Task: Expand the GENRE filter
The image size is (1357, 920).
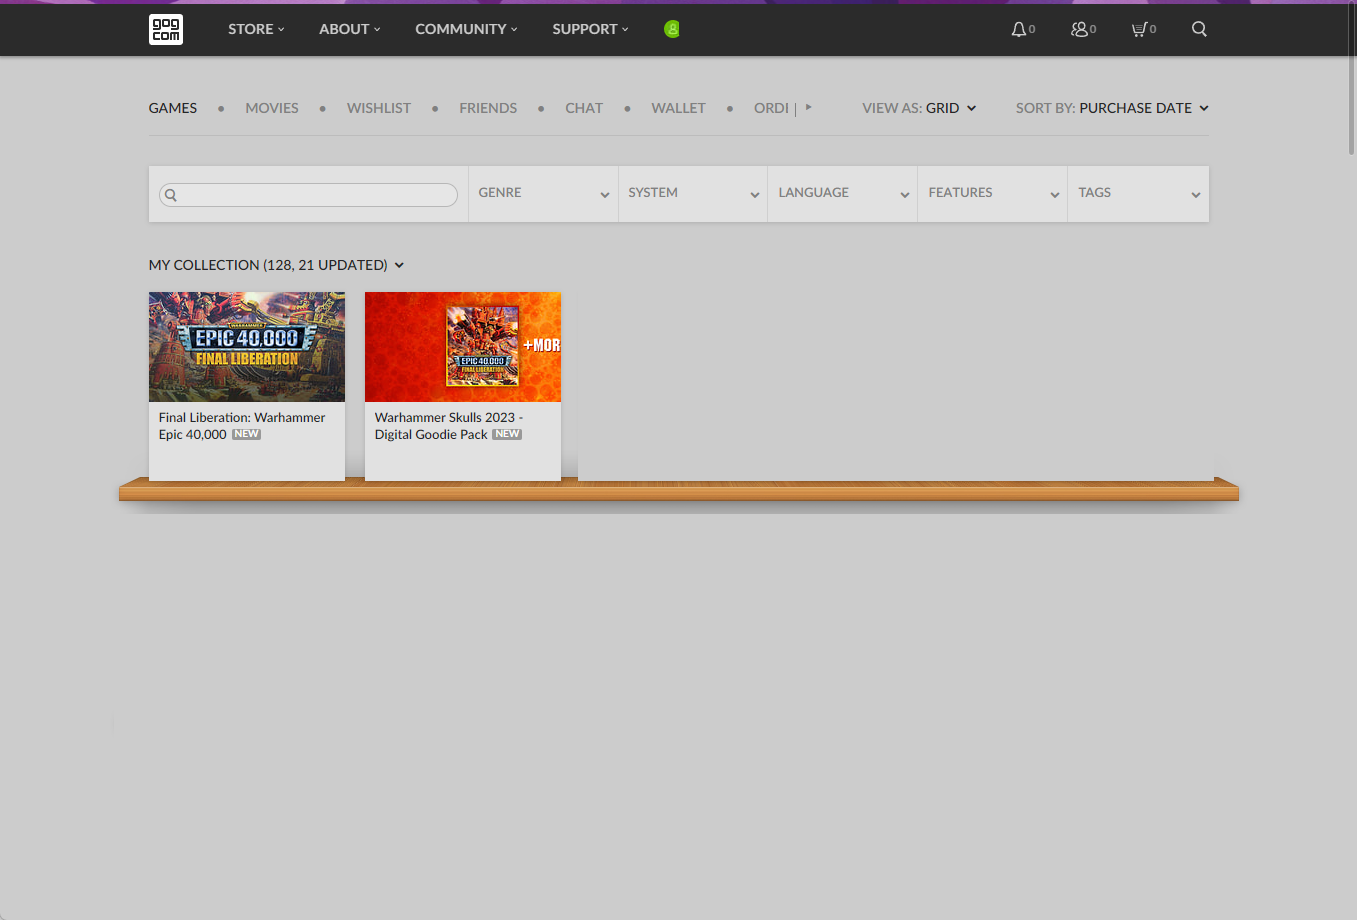Action: (543, 193)
